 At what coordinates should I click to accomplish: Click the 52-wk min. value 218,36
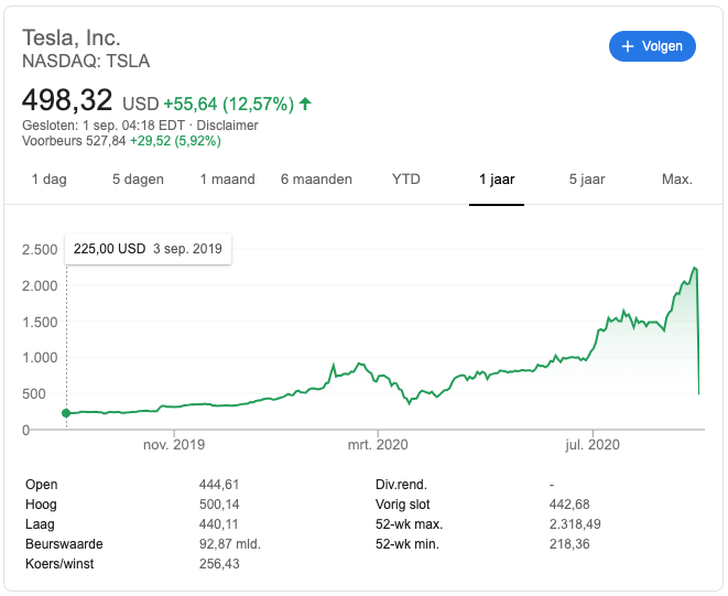[x=569, y=544]
